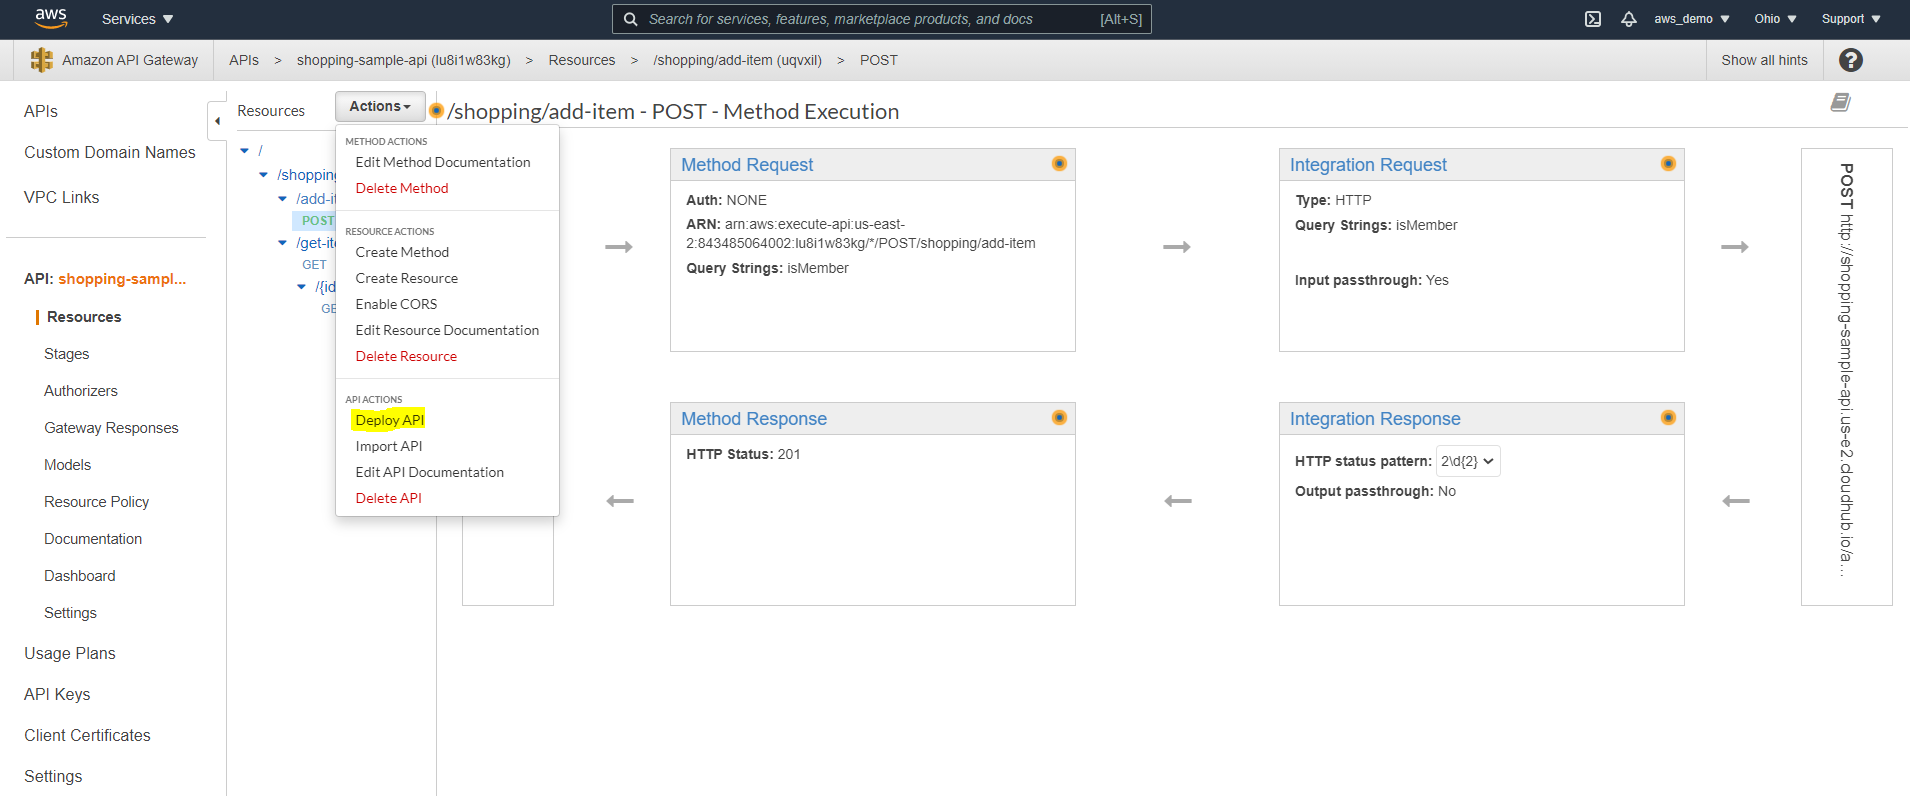Open Resource Policy in the sidebar

97,502
